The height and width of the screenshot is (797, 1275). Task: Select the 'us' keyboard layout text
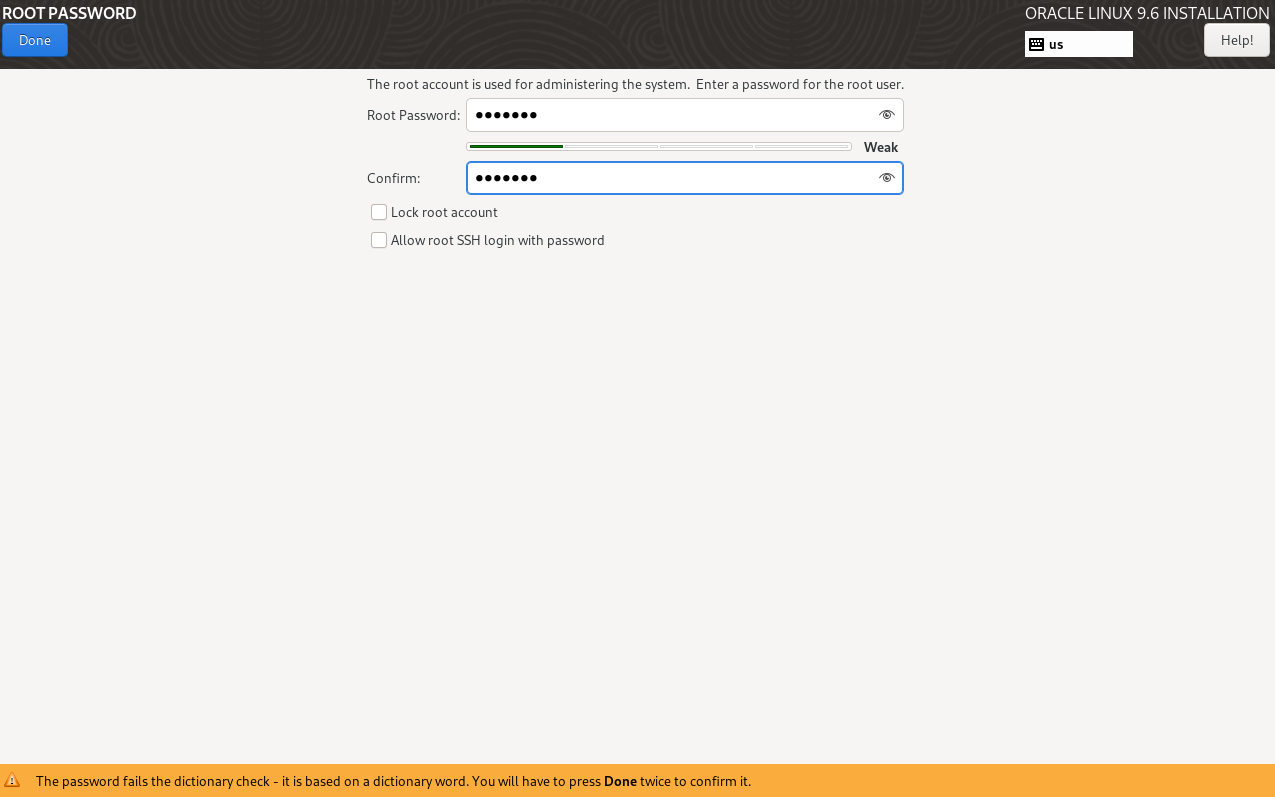[1056, 44]
